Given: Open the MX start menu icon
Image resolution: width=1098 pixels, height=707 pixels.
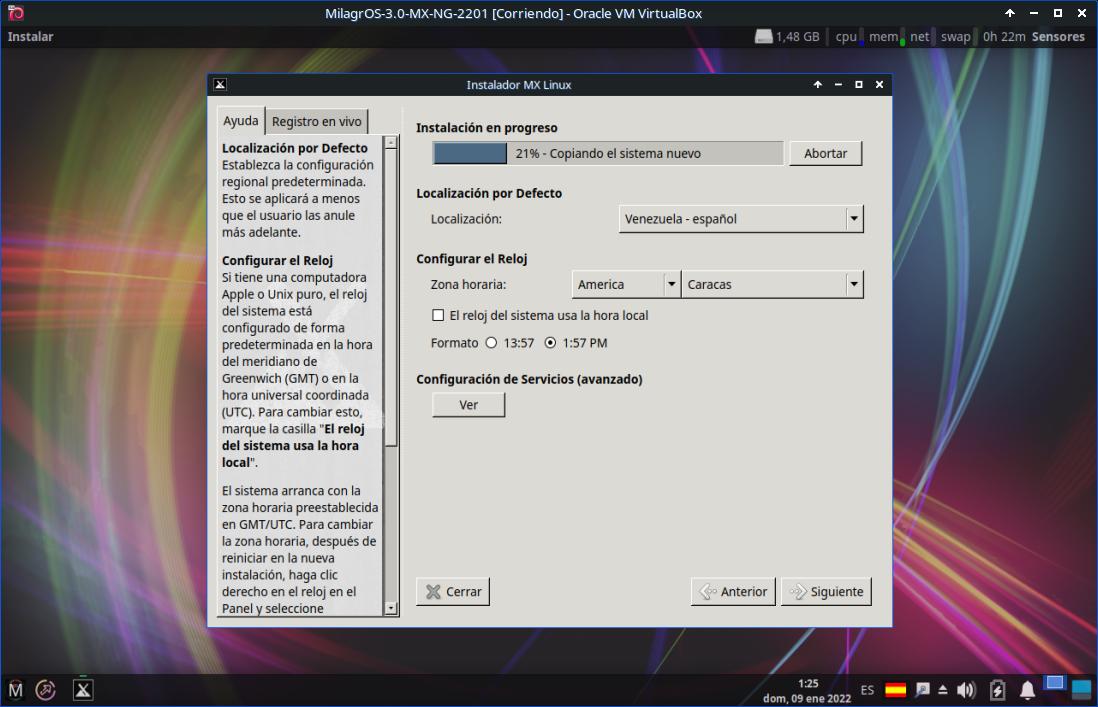Looking at the screenshot, I should 16,689.
